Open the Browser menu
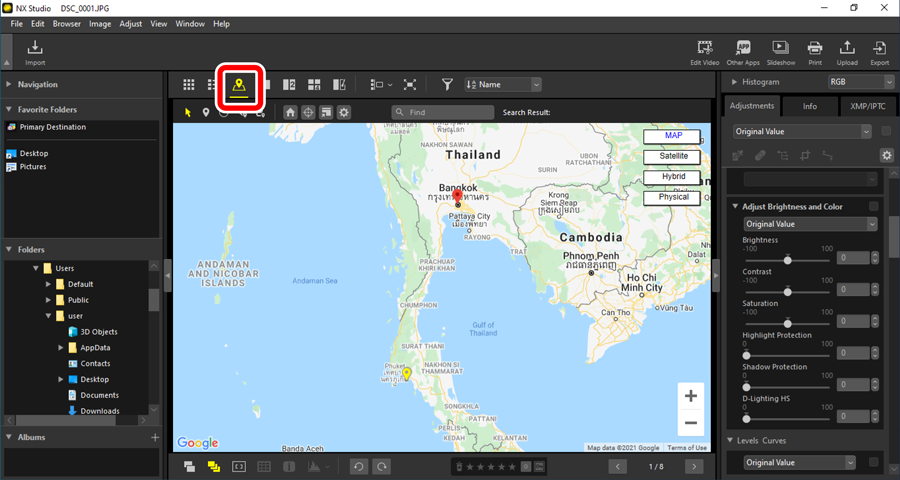This screenshot has height=480, width=900. (x=67, y=24)
